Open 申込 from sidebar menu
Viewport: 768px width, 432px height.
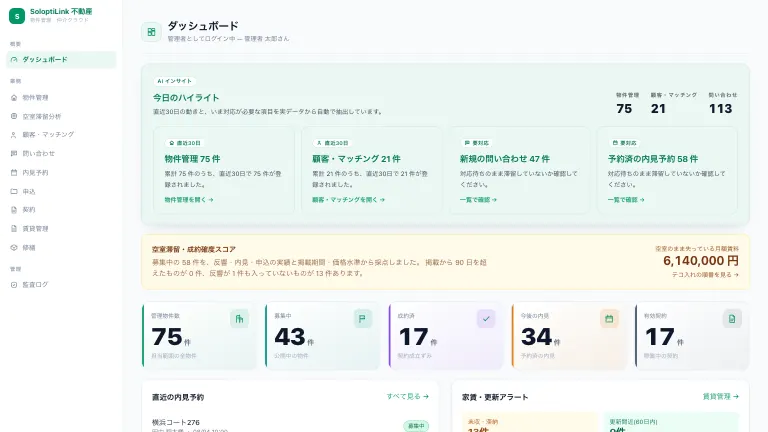(61, 192)
